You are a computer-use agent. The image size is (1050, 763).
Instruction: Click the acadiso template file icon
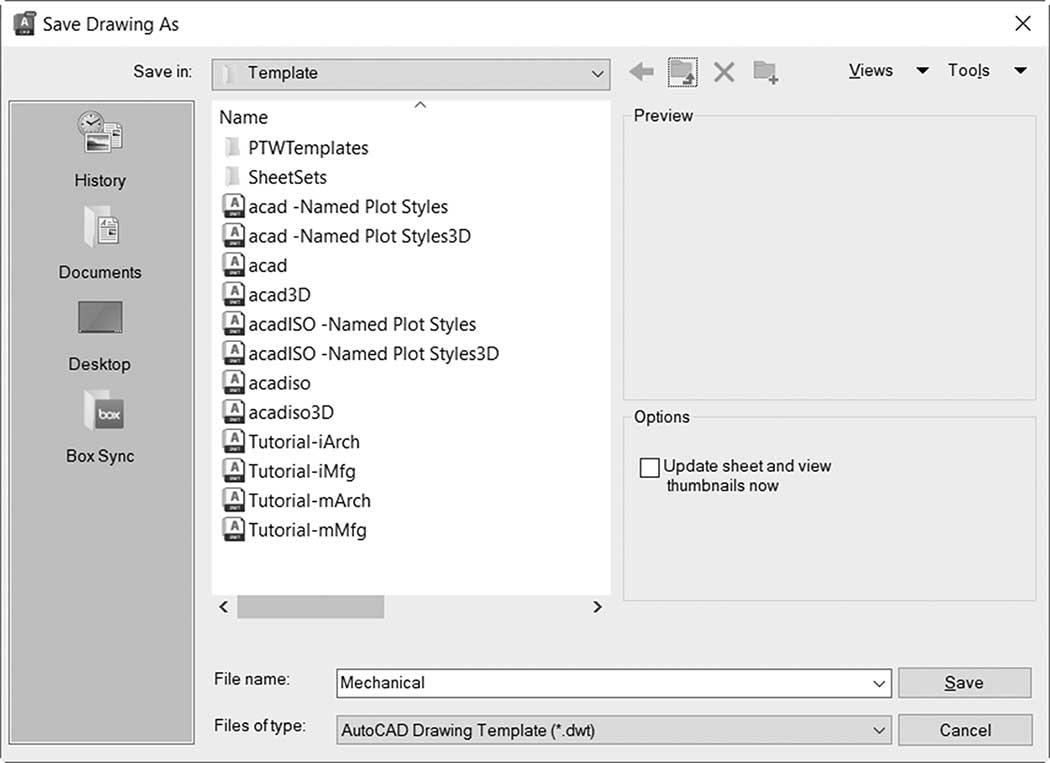[x=233, y=383]
